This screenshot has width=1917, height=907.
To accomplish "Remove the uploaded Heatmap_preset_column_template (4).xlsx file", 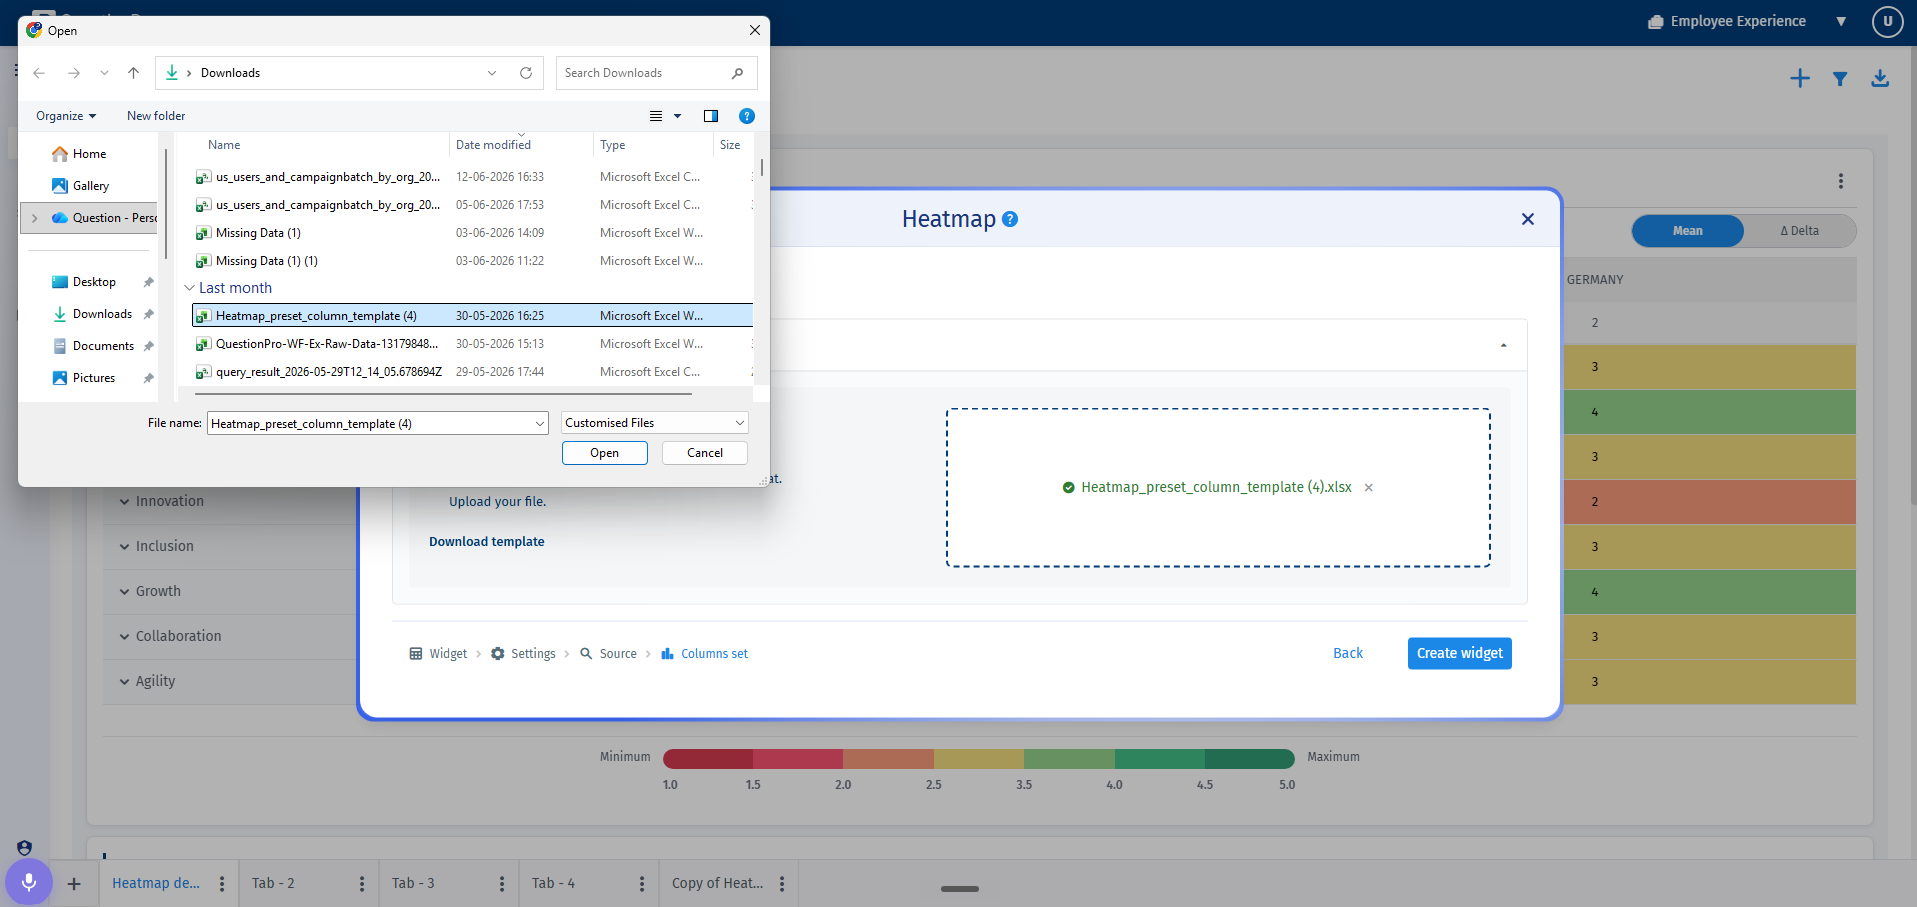I will pyautogui.click(x=1369, y=488).
